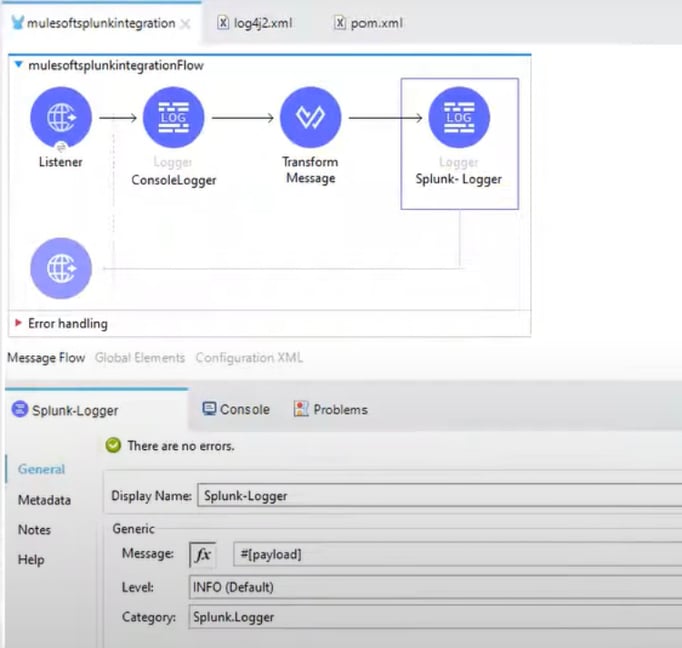This screenshot has width=682, height=648.
Task: Click the faded response globe icon
Action: coord(61,268)
